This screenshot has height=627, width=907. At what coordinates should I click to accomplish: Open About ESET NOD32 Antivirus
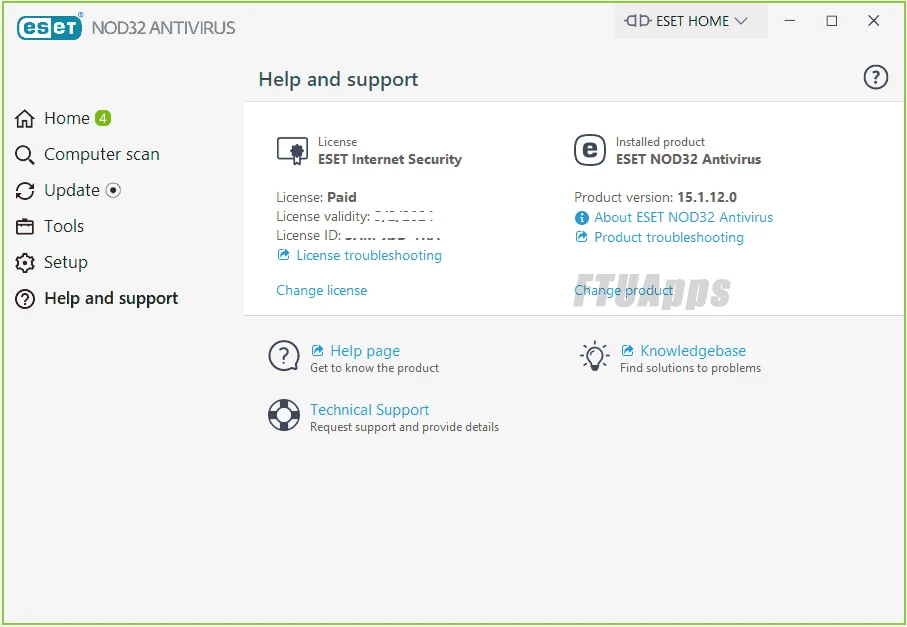[684, 217]
